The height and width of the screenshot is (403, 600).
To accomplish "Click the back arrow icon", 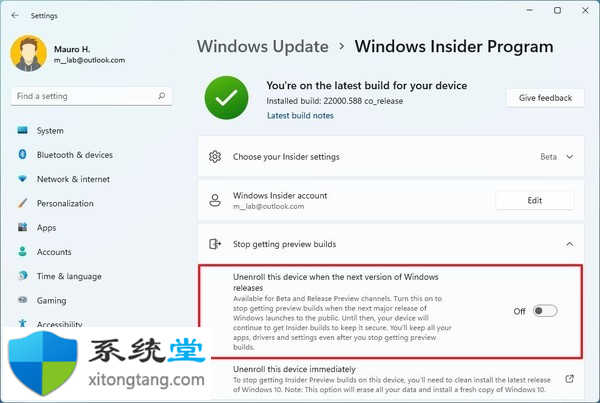I will (x=15, y=16).
